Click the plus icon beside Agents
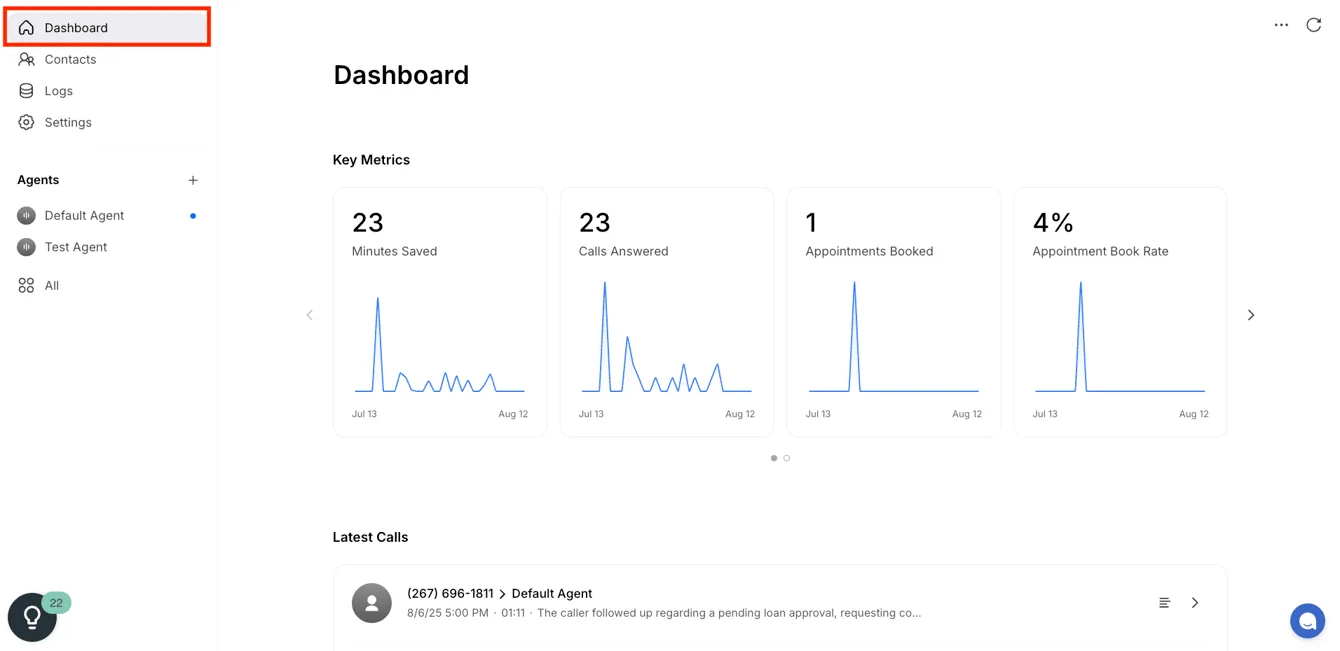This screenshot has width=1340, height=651. 193,180
